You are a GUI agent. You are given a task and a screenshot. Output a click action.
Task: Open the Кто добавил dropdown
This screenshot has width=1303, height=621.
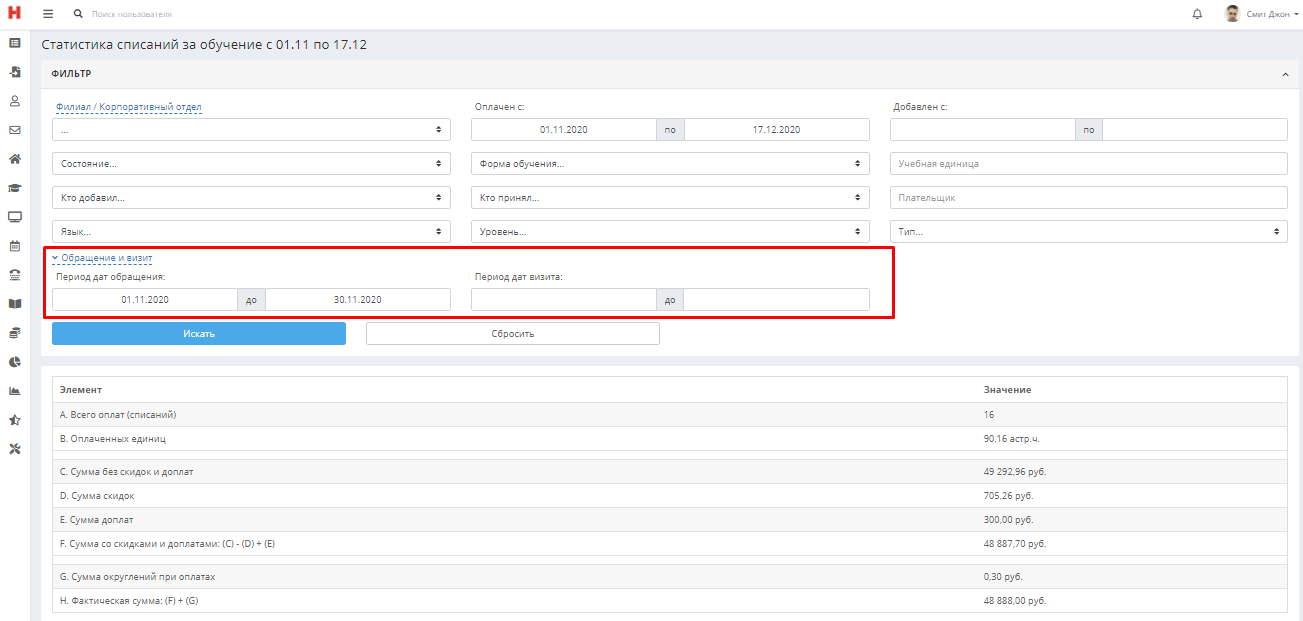tap(251, 197)
